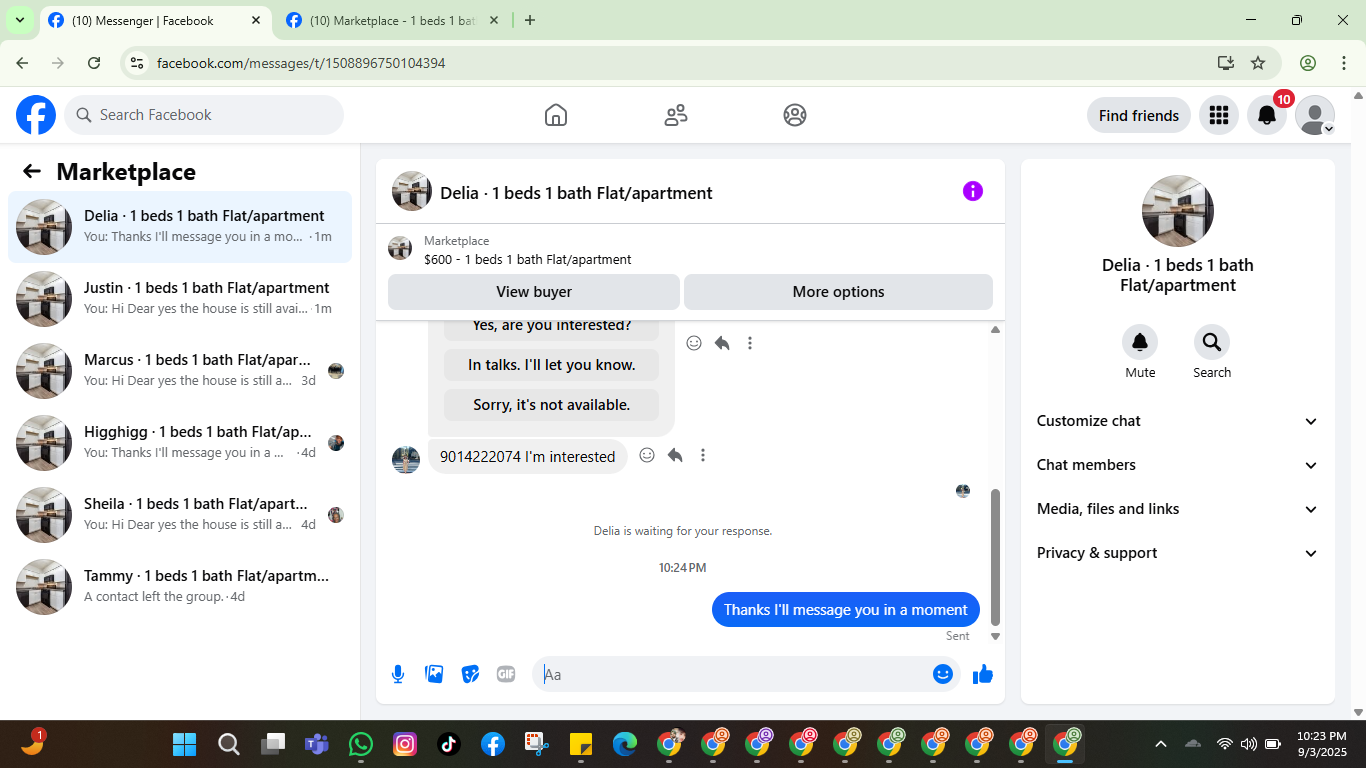The image size is (1366, 768).
Task: Open the Windows Start menu
Action: 185,744
